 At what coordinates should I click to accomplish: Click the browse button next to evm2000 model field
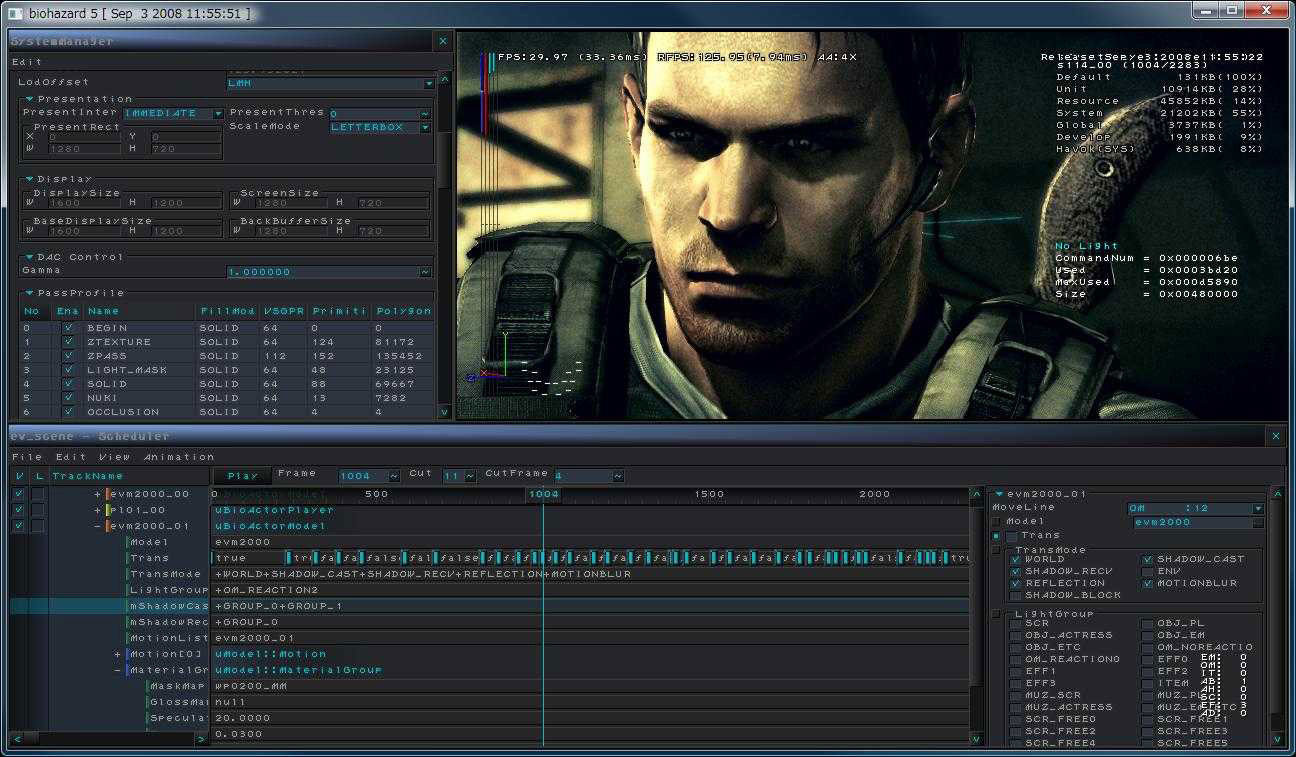pos(1257,522)
